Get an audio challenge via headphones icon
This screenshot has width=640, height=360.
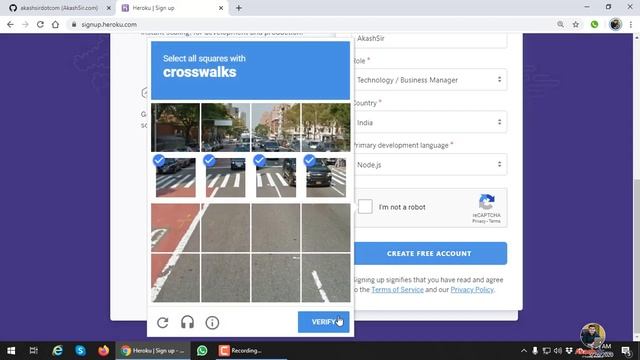[x=187, y=322]
